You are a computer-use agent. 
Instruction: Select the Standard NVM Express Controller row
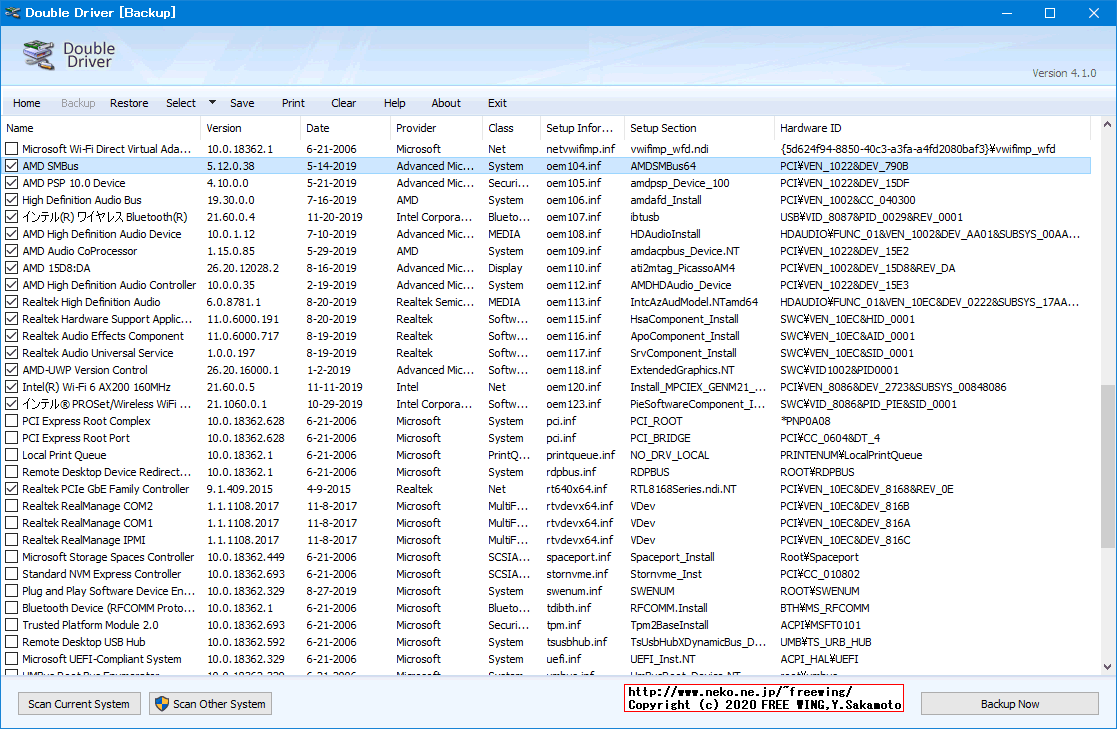point(102,574)
